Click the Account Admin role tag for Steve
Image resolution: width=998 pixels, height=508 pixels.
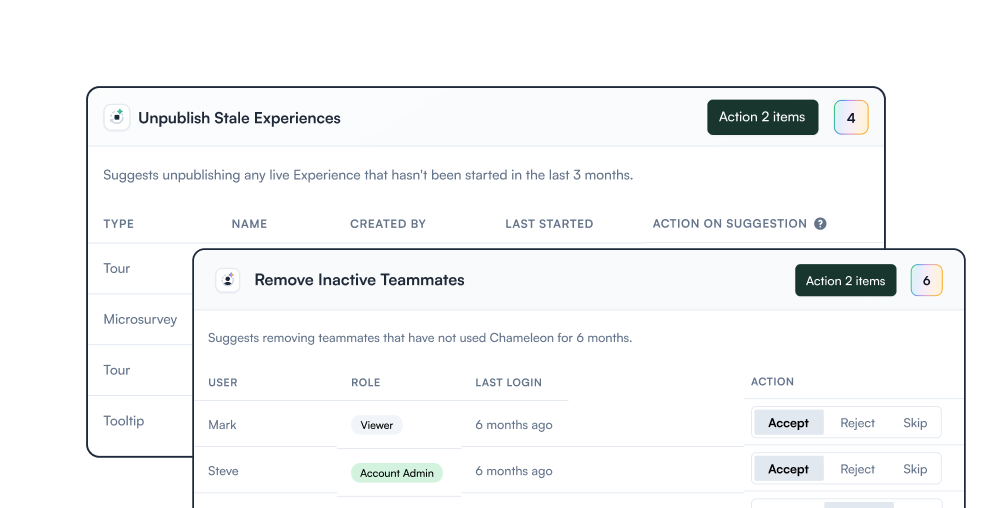pyautogui.click(x=396, y=473)
